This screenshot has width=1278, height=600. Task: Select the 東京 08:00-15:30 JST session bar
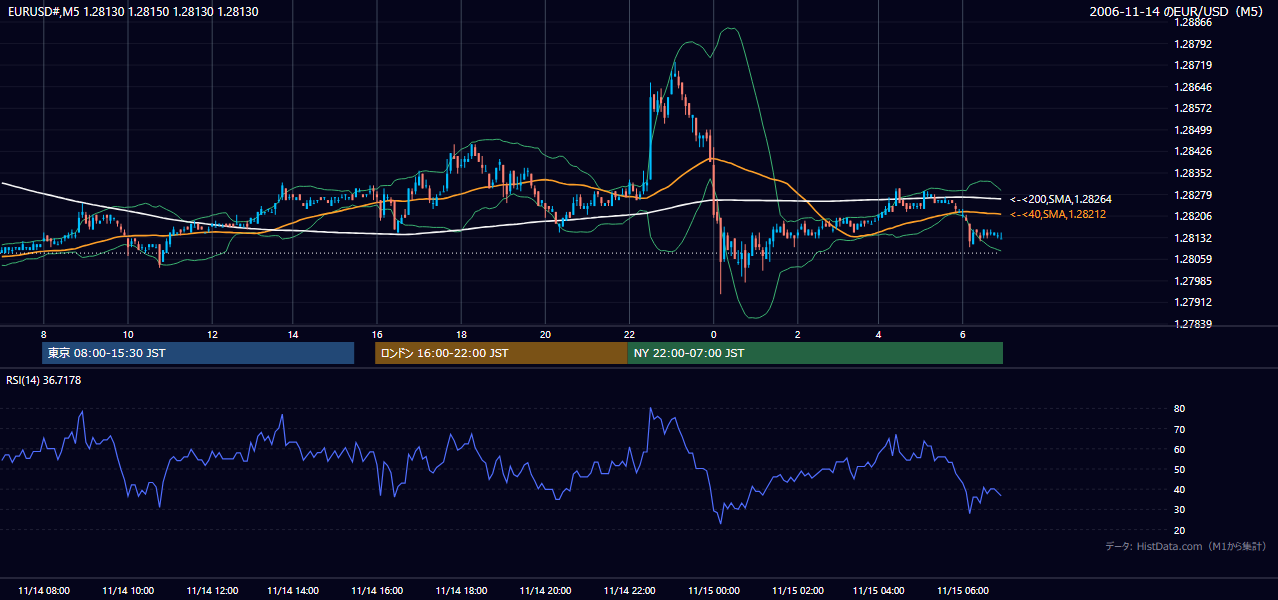(198, 353)
